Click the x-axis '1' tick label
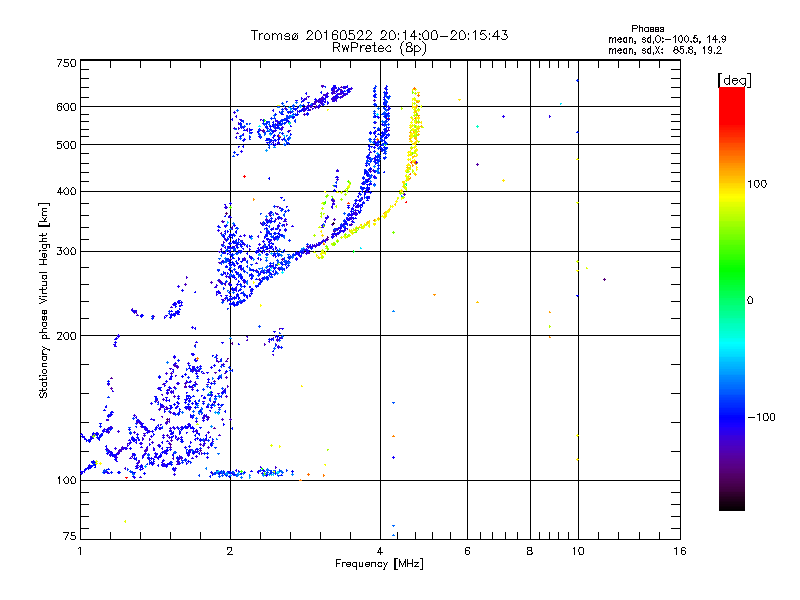 pyautogui.click(x=80, y=551)
